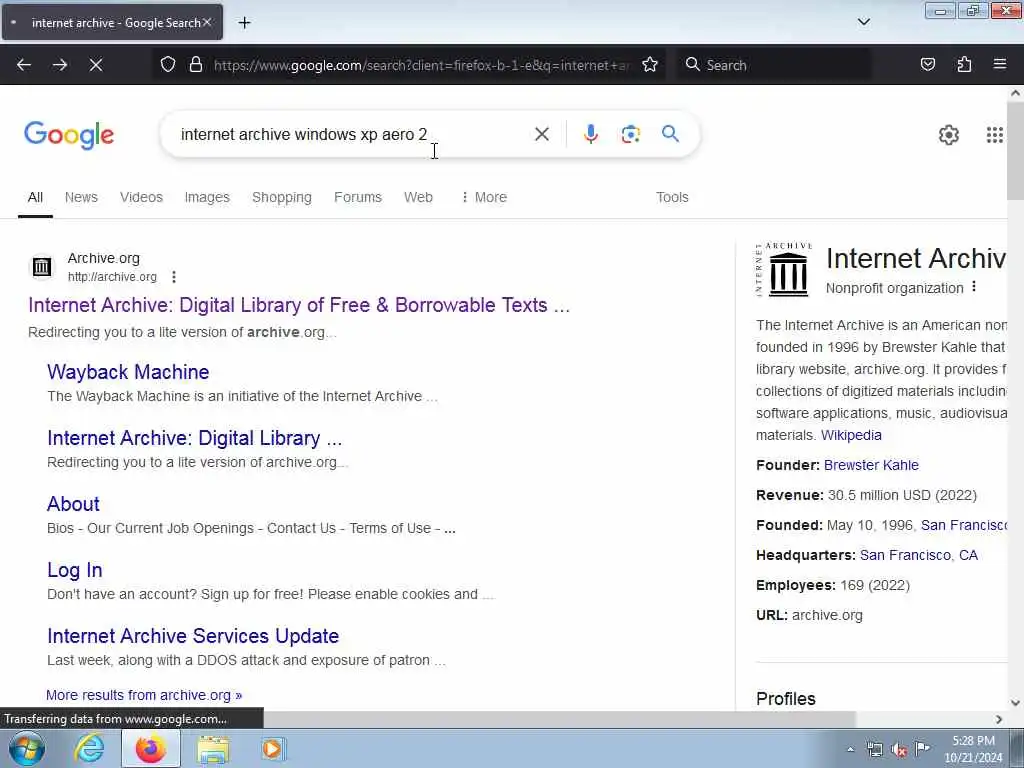Open the Action Center flag icon
Image resolution: width=1024 pixels, height=768 pixels.
pyautogui.click(x=922, y=749)
